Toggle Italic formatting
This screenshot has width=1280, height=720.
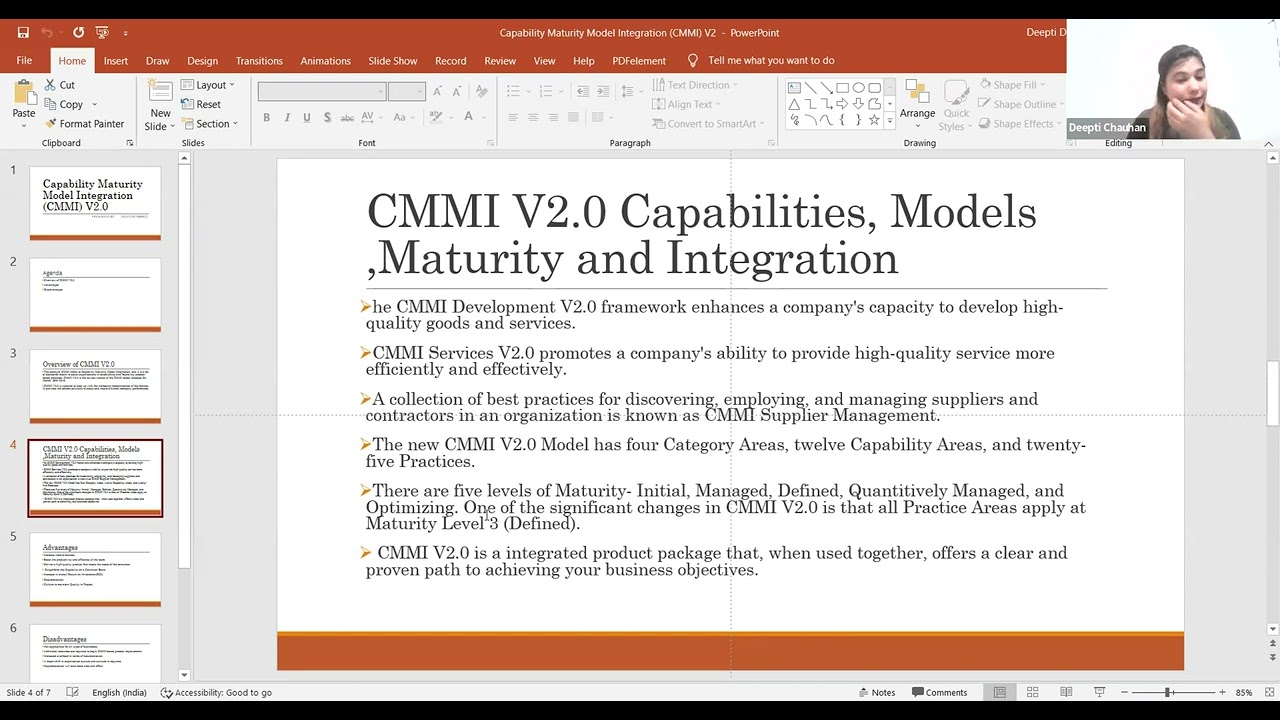(x=287, y=117)
